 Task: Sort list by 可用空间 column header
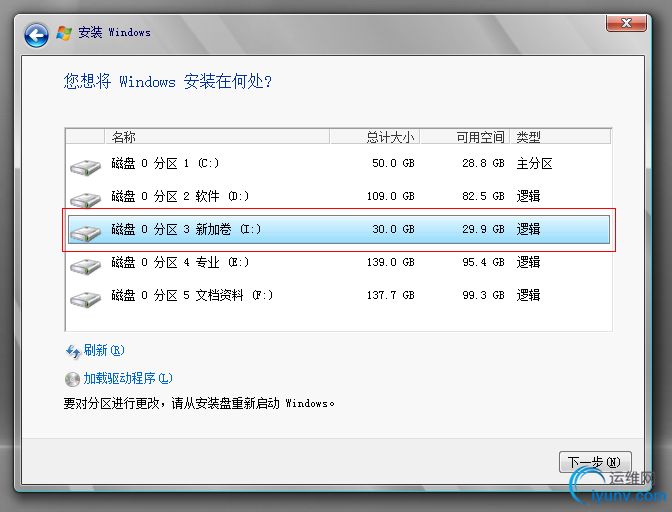tap(465, 137)
